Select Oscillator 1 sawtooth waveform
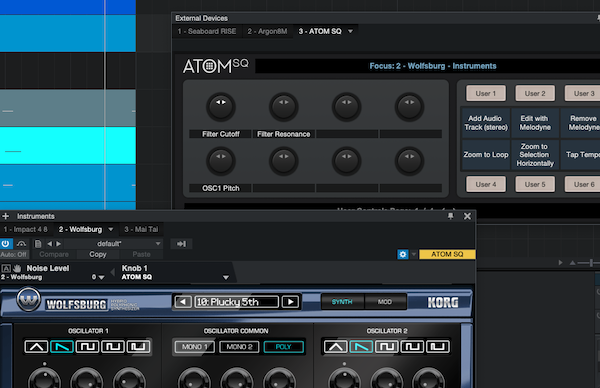 [62, 347]
